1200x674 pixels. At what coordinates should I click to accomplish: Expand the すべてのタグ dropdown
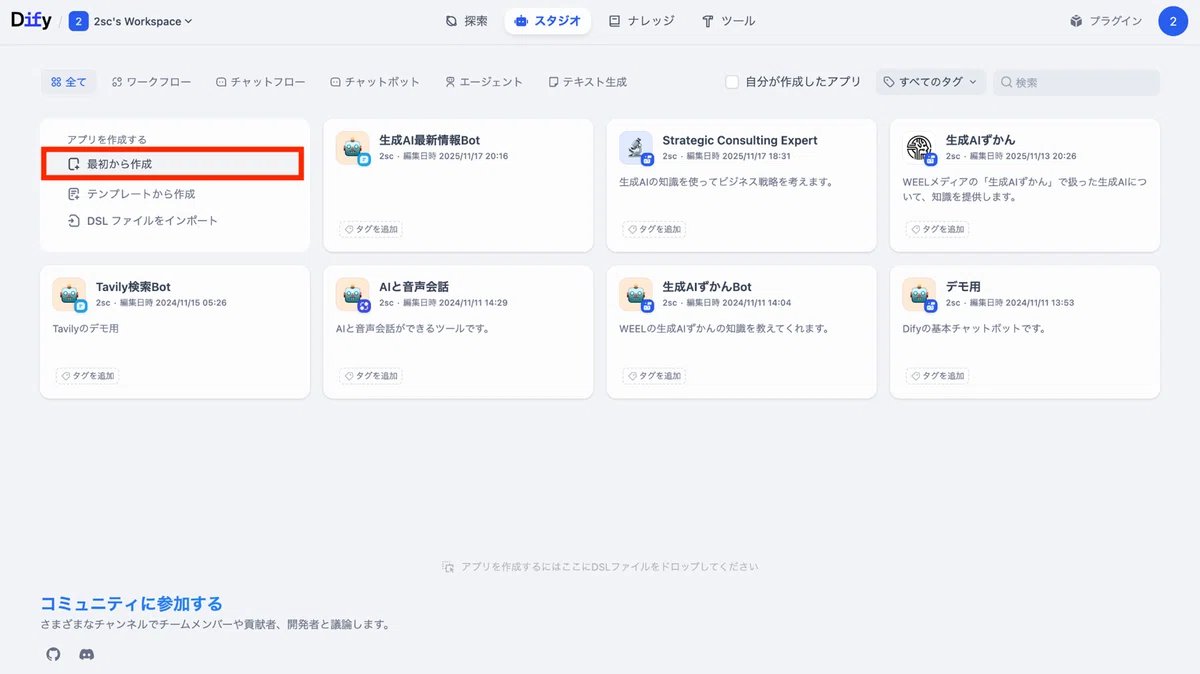931,82
